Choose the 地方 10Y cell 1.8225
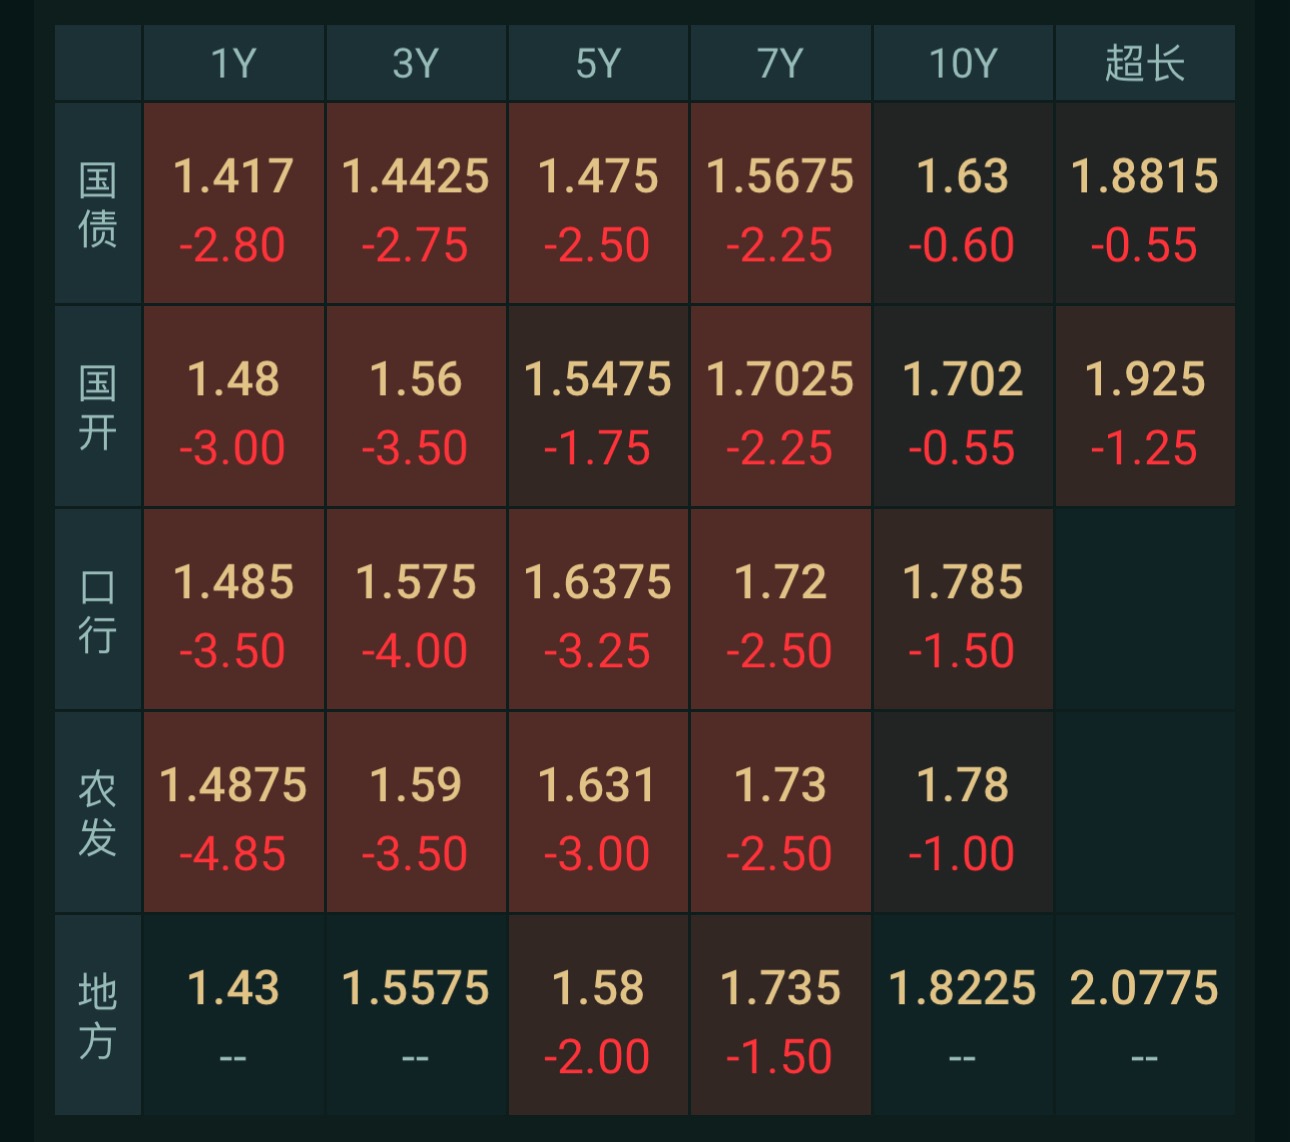 pos(963,1015)
